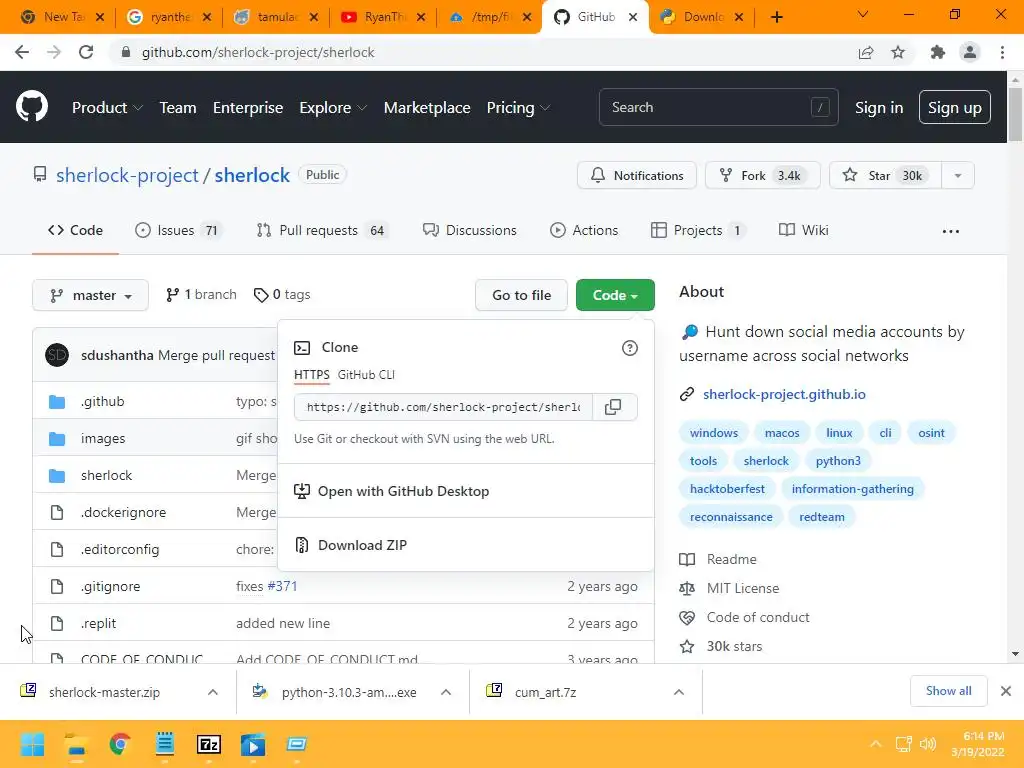Open the tab search chevron

pos(863,14)
